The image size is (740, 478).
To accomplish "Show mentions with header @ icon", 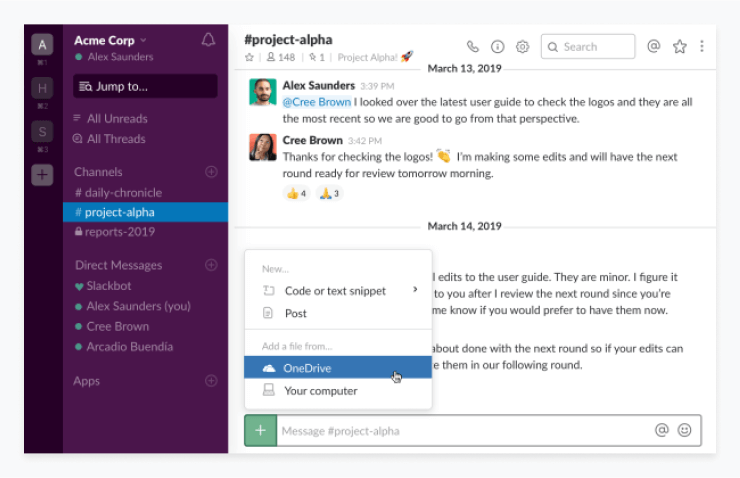I will [x=654, y=46].
